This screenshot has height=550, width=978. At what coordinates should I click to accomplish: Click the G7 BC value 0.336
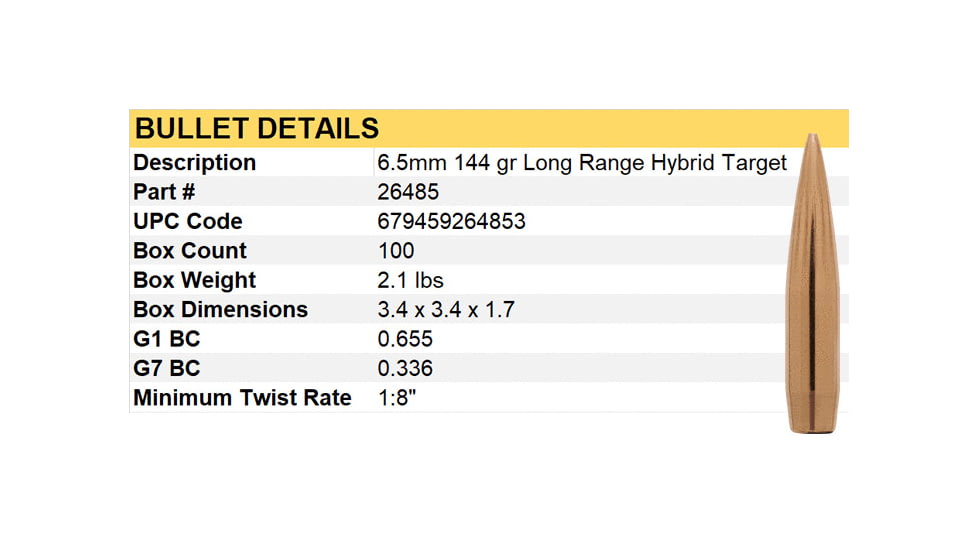click(405, 369)
